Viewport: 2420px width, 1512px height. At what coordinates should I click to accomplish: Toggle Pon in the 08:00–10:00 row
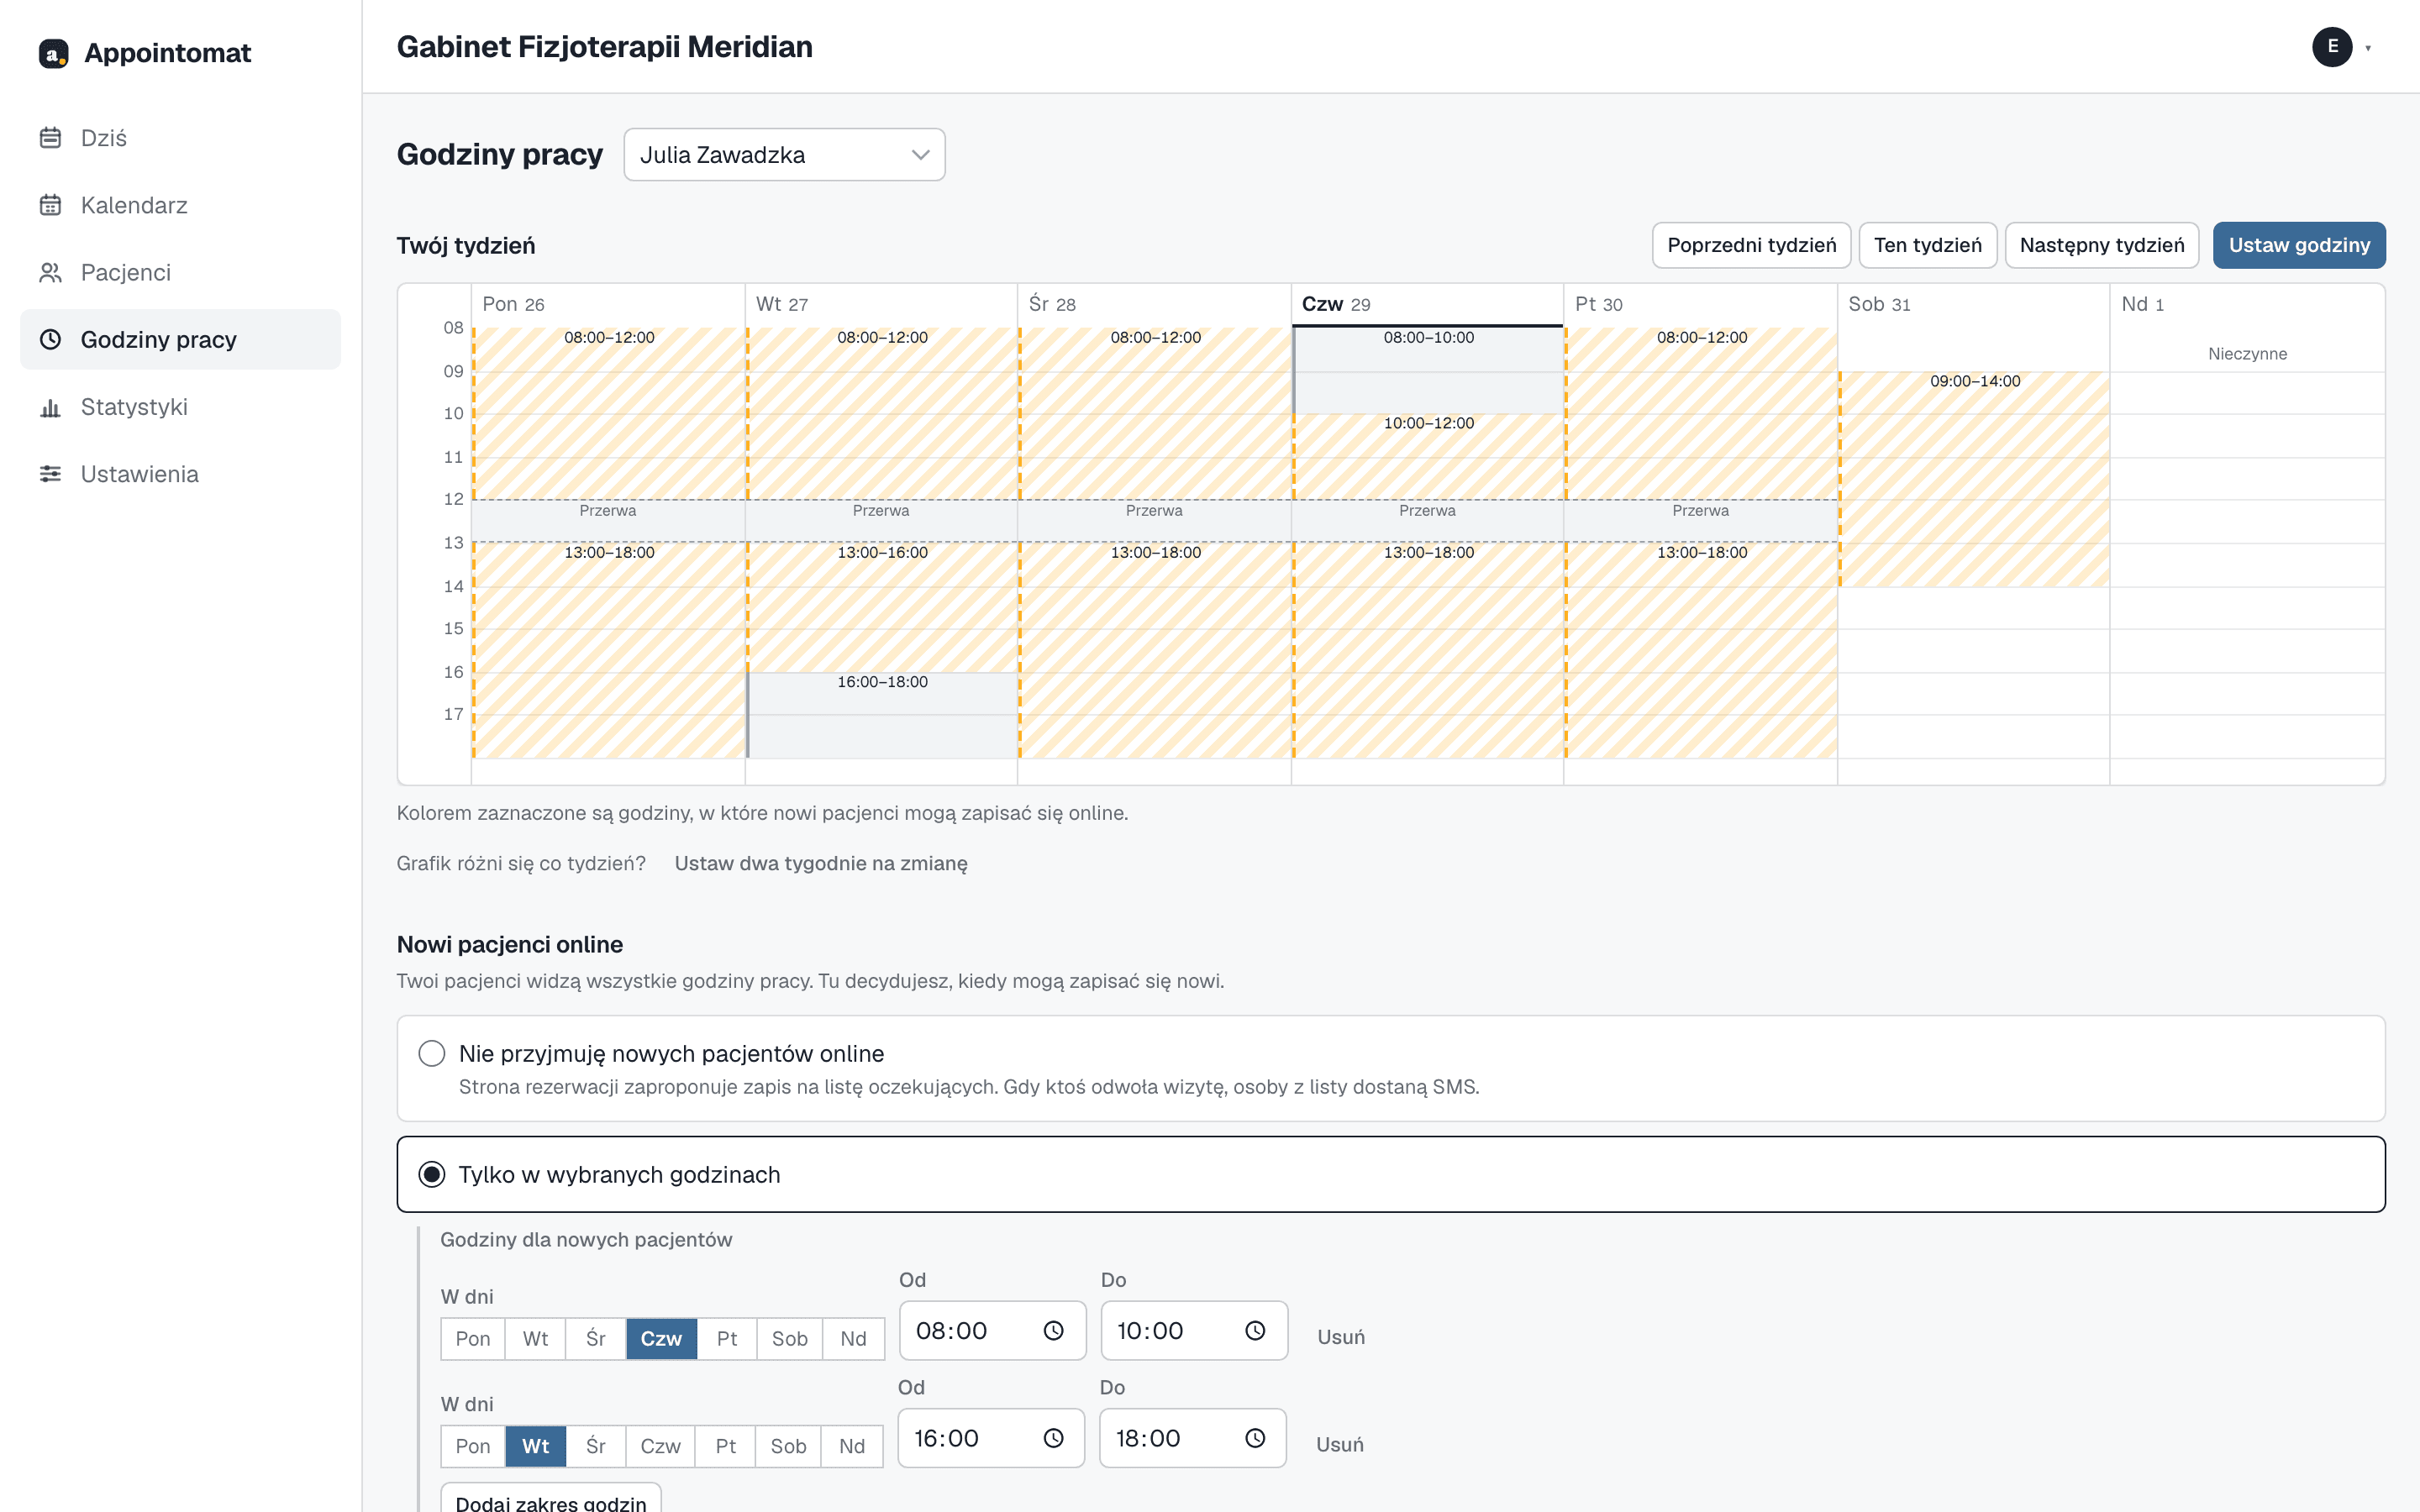(473, 1339)
